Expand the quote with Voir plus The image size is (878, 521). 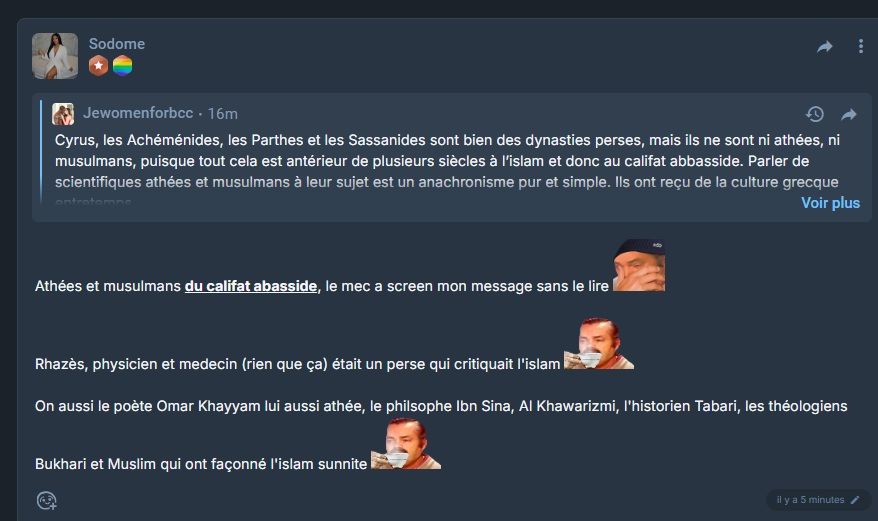point(830,203)
